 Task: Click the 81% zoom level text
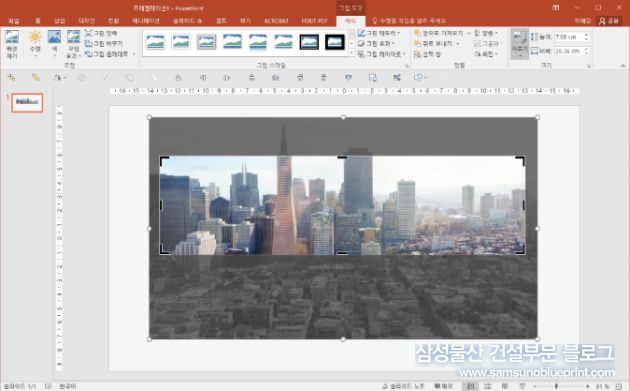[602, 386]
